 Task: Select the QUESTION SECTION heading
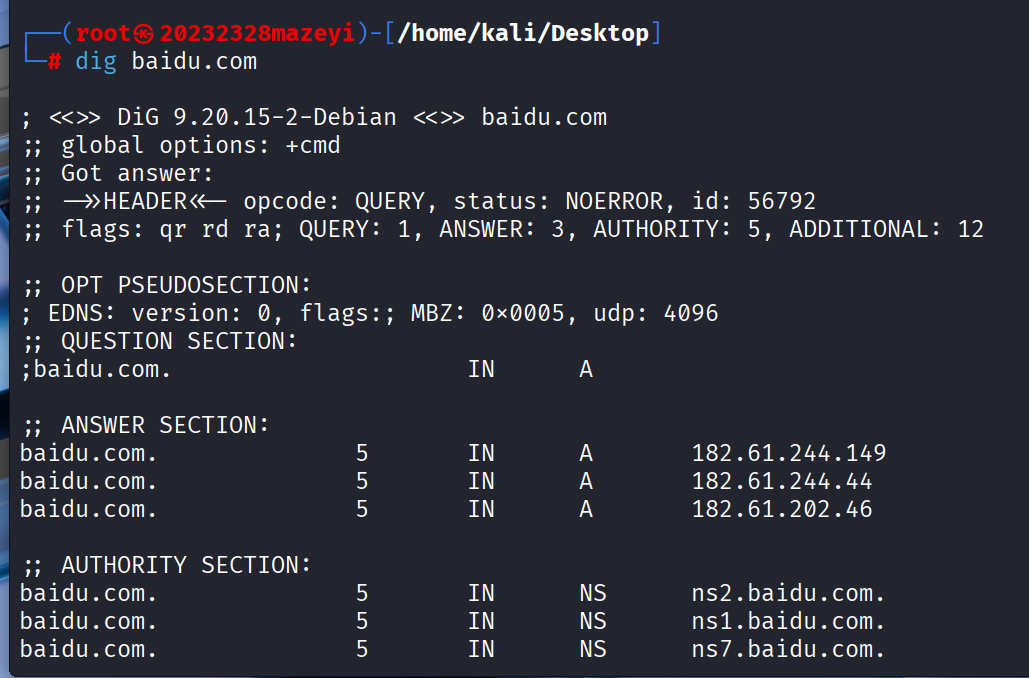click(178, 341)
